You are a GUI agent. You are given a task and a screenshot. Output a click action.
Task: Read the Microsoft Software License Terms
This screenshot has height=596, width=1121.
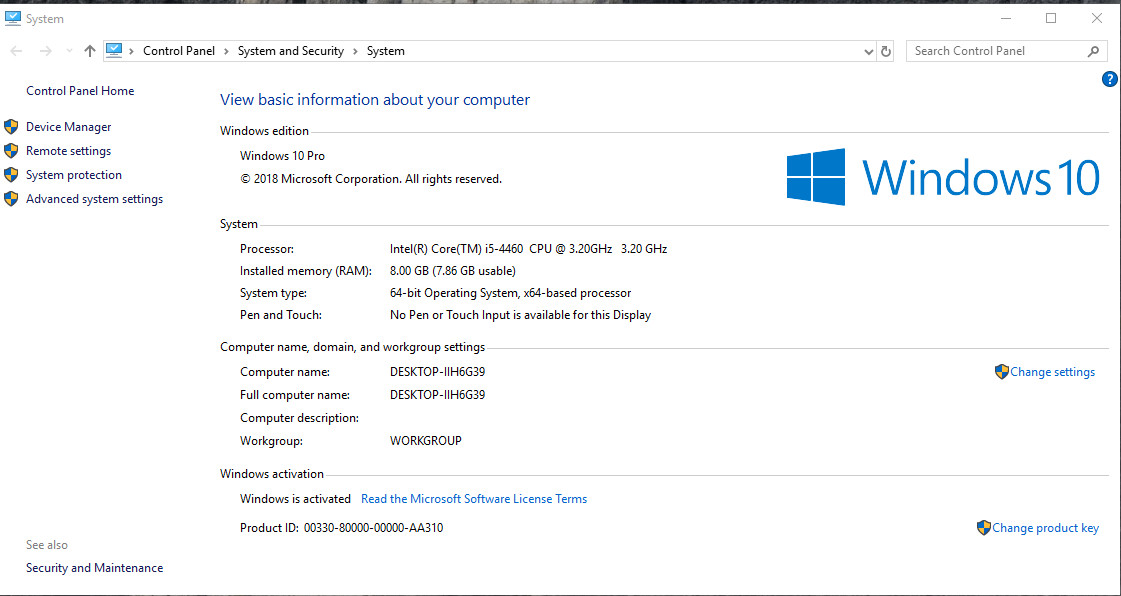tap(474, 499)
